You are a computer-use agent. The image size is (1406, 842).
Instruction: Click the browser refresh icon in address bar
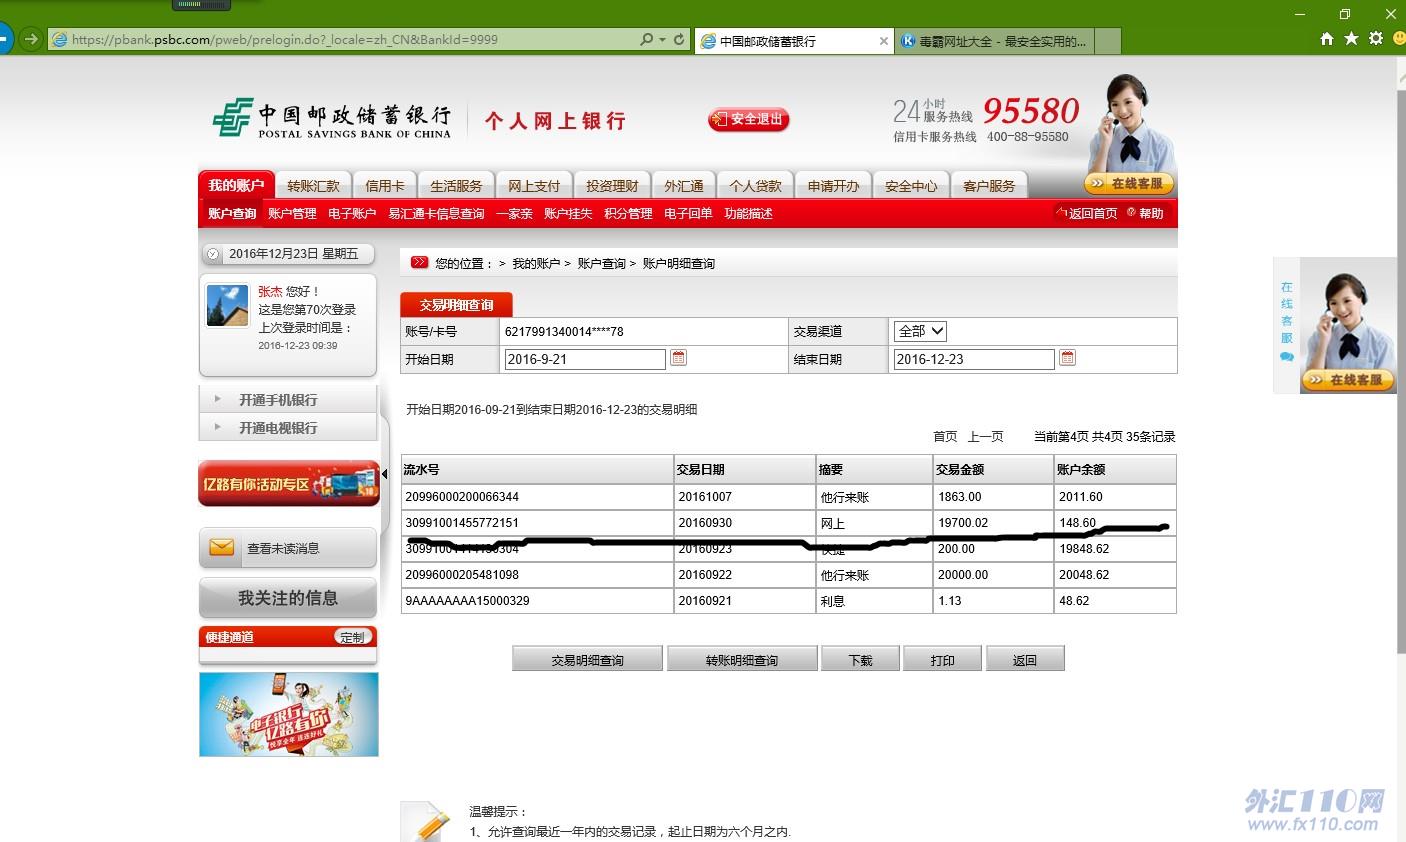pos(680,39)
